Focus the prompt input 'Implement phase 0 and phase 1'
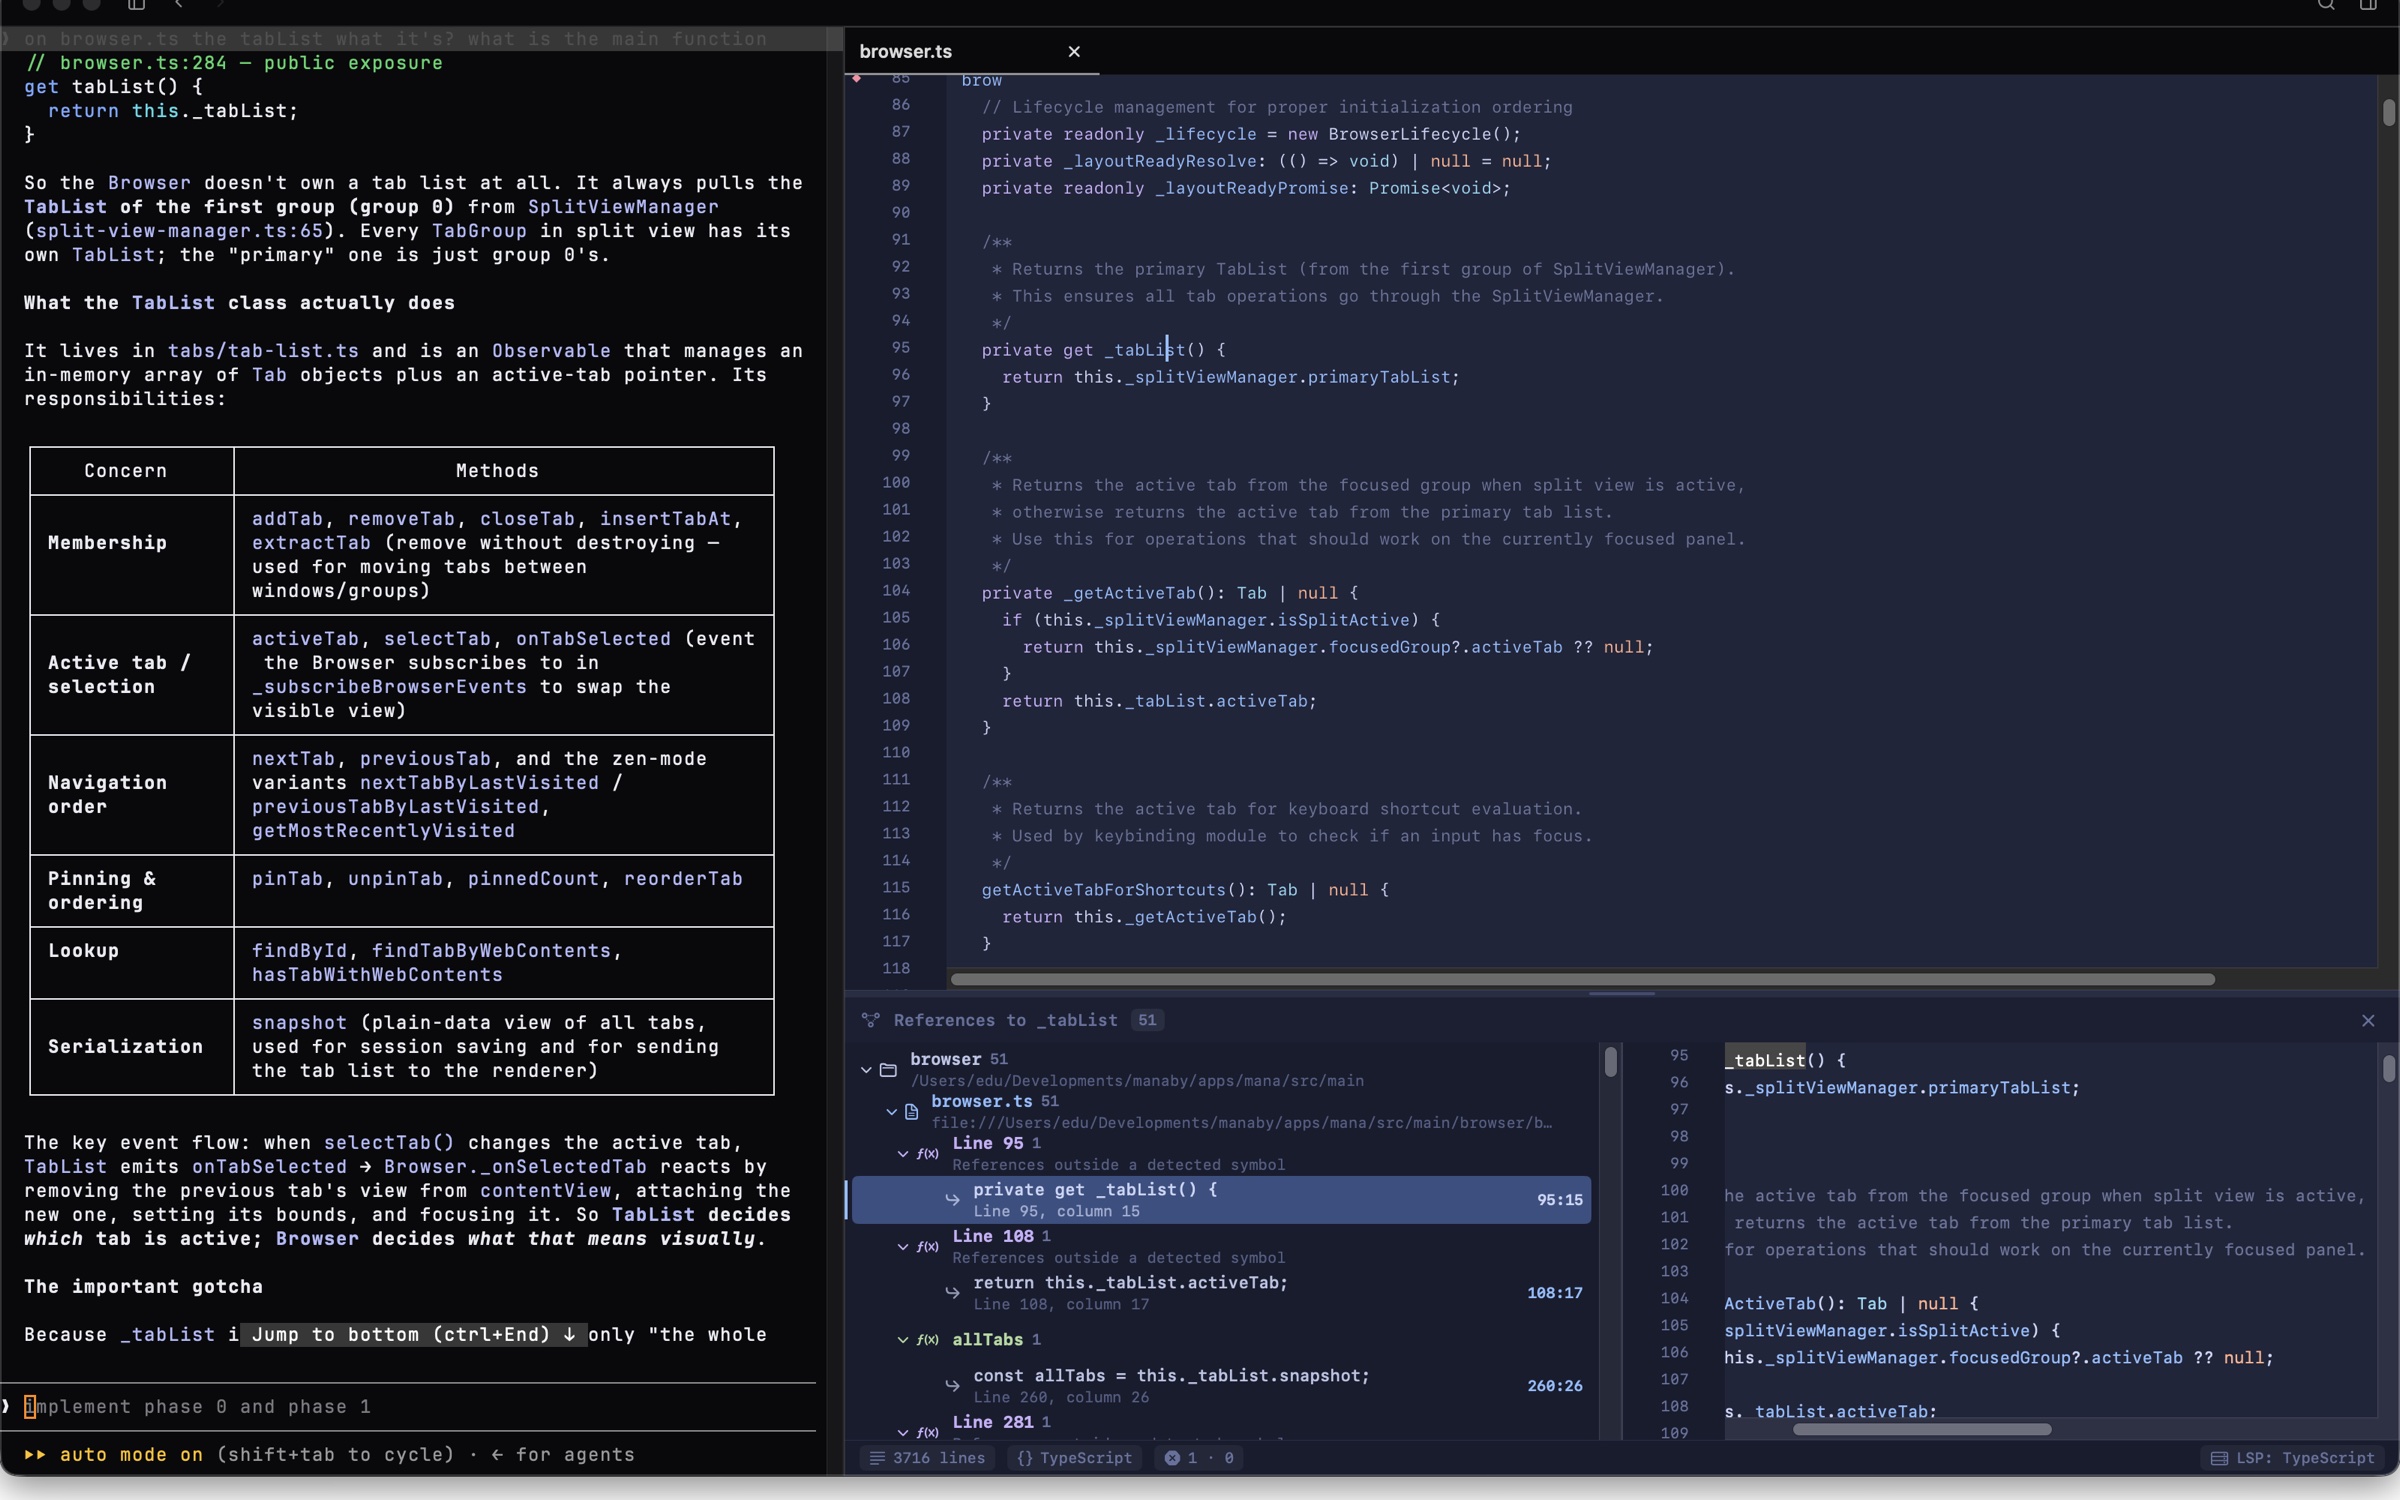Screen dimensions: 2400x1500 410,1407
